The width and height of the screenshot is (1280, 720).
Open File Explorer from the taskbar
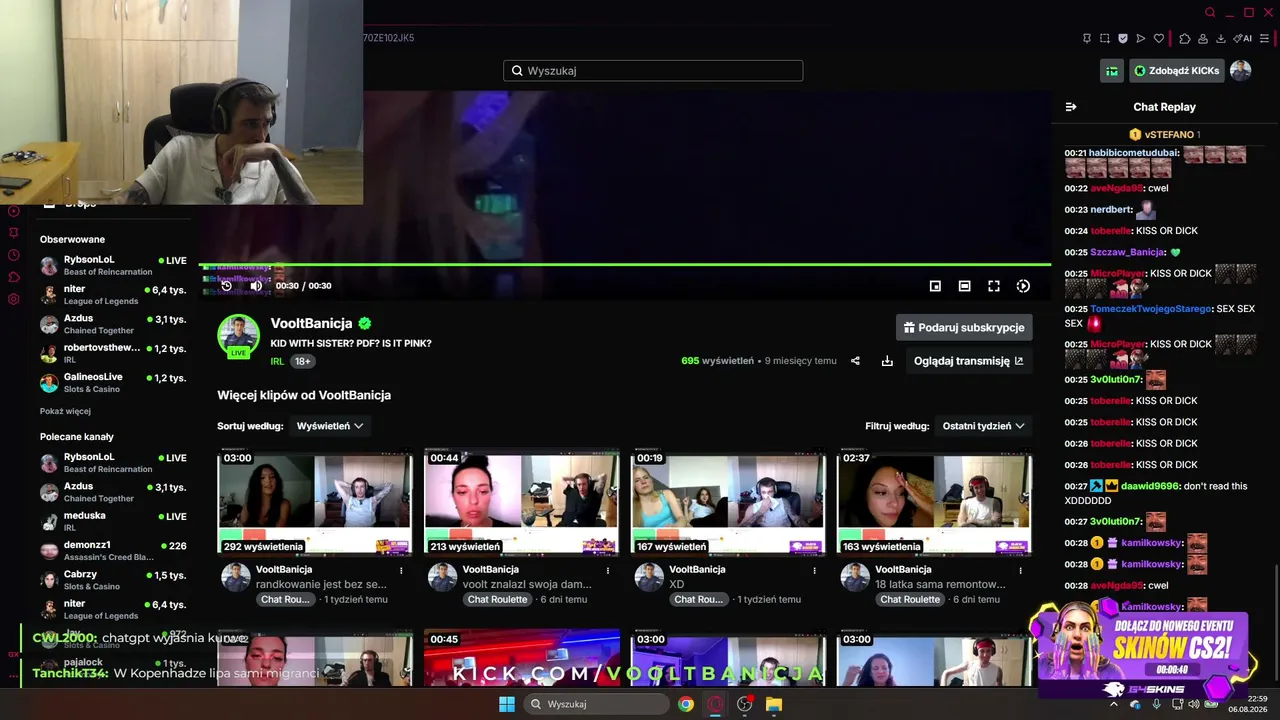(x=774, y=704)
